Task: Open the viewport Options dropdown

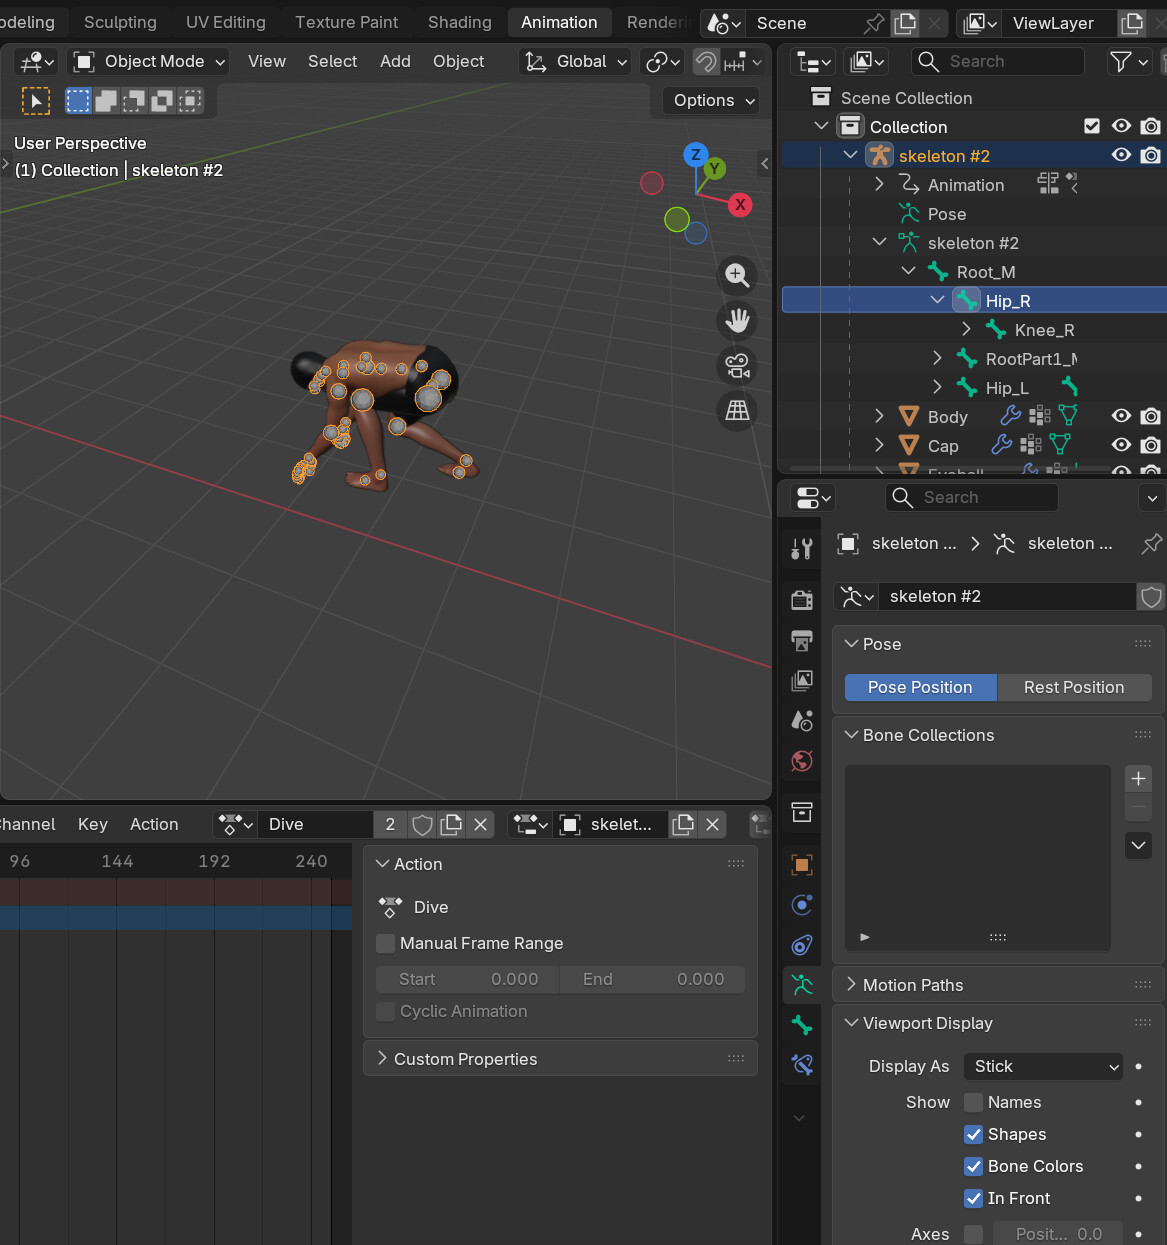Action: pos(710,100)
